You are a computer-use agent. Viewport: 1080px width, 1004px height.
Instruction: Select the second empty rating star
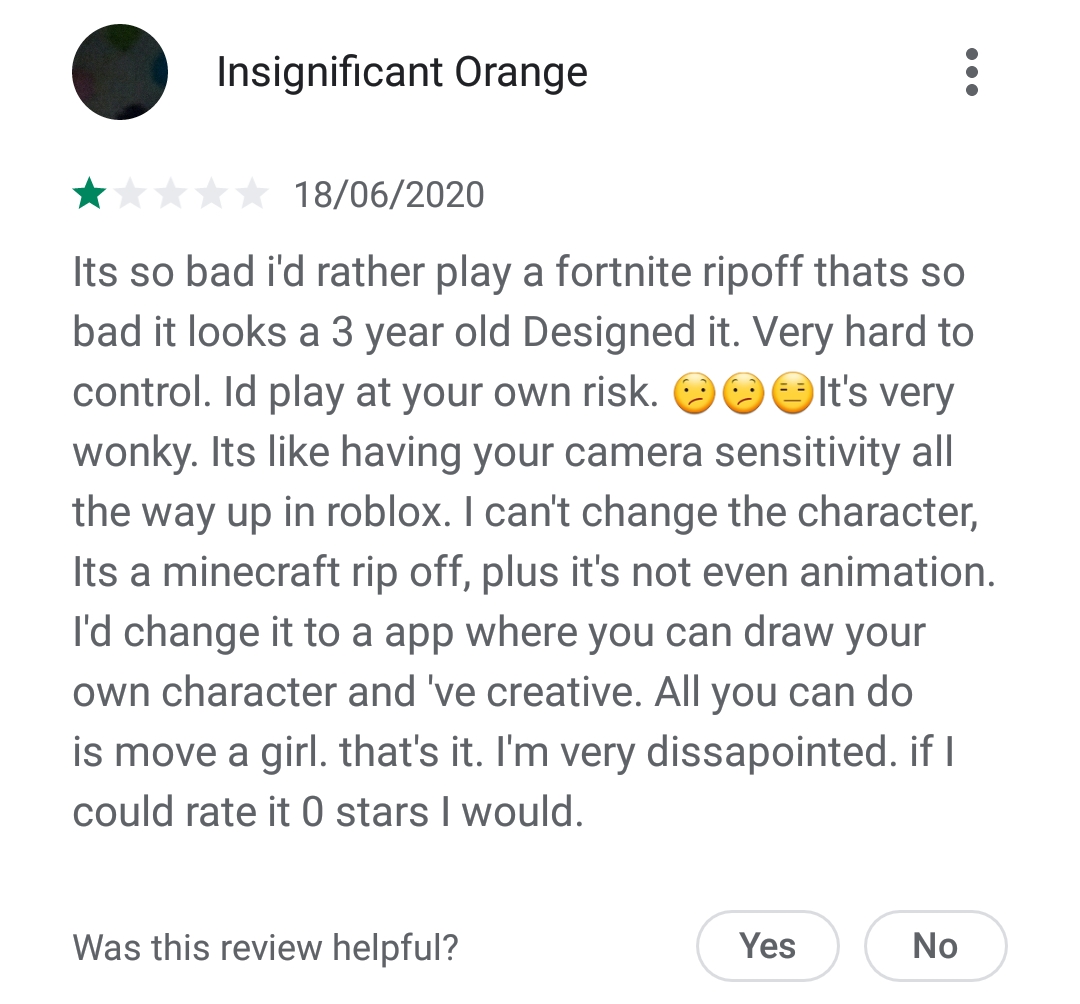pyautogui.click(x=130, y=194)
